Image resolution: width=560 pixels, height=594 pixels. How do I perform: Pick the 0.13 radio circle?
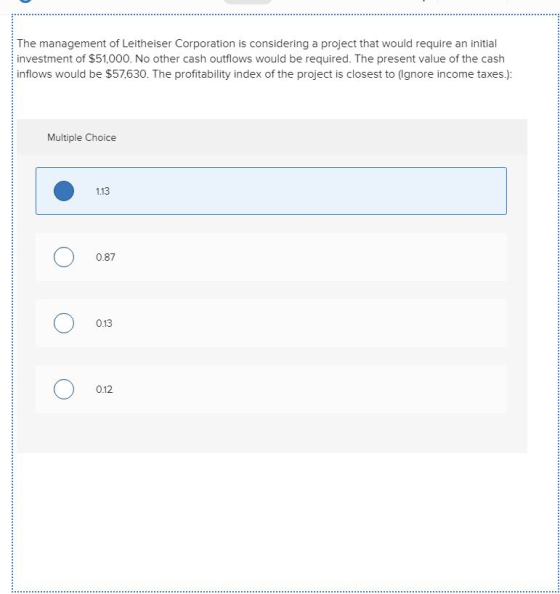[64, 323]
